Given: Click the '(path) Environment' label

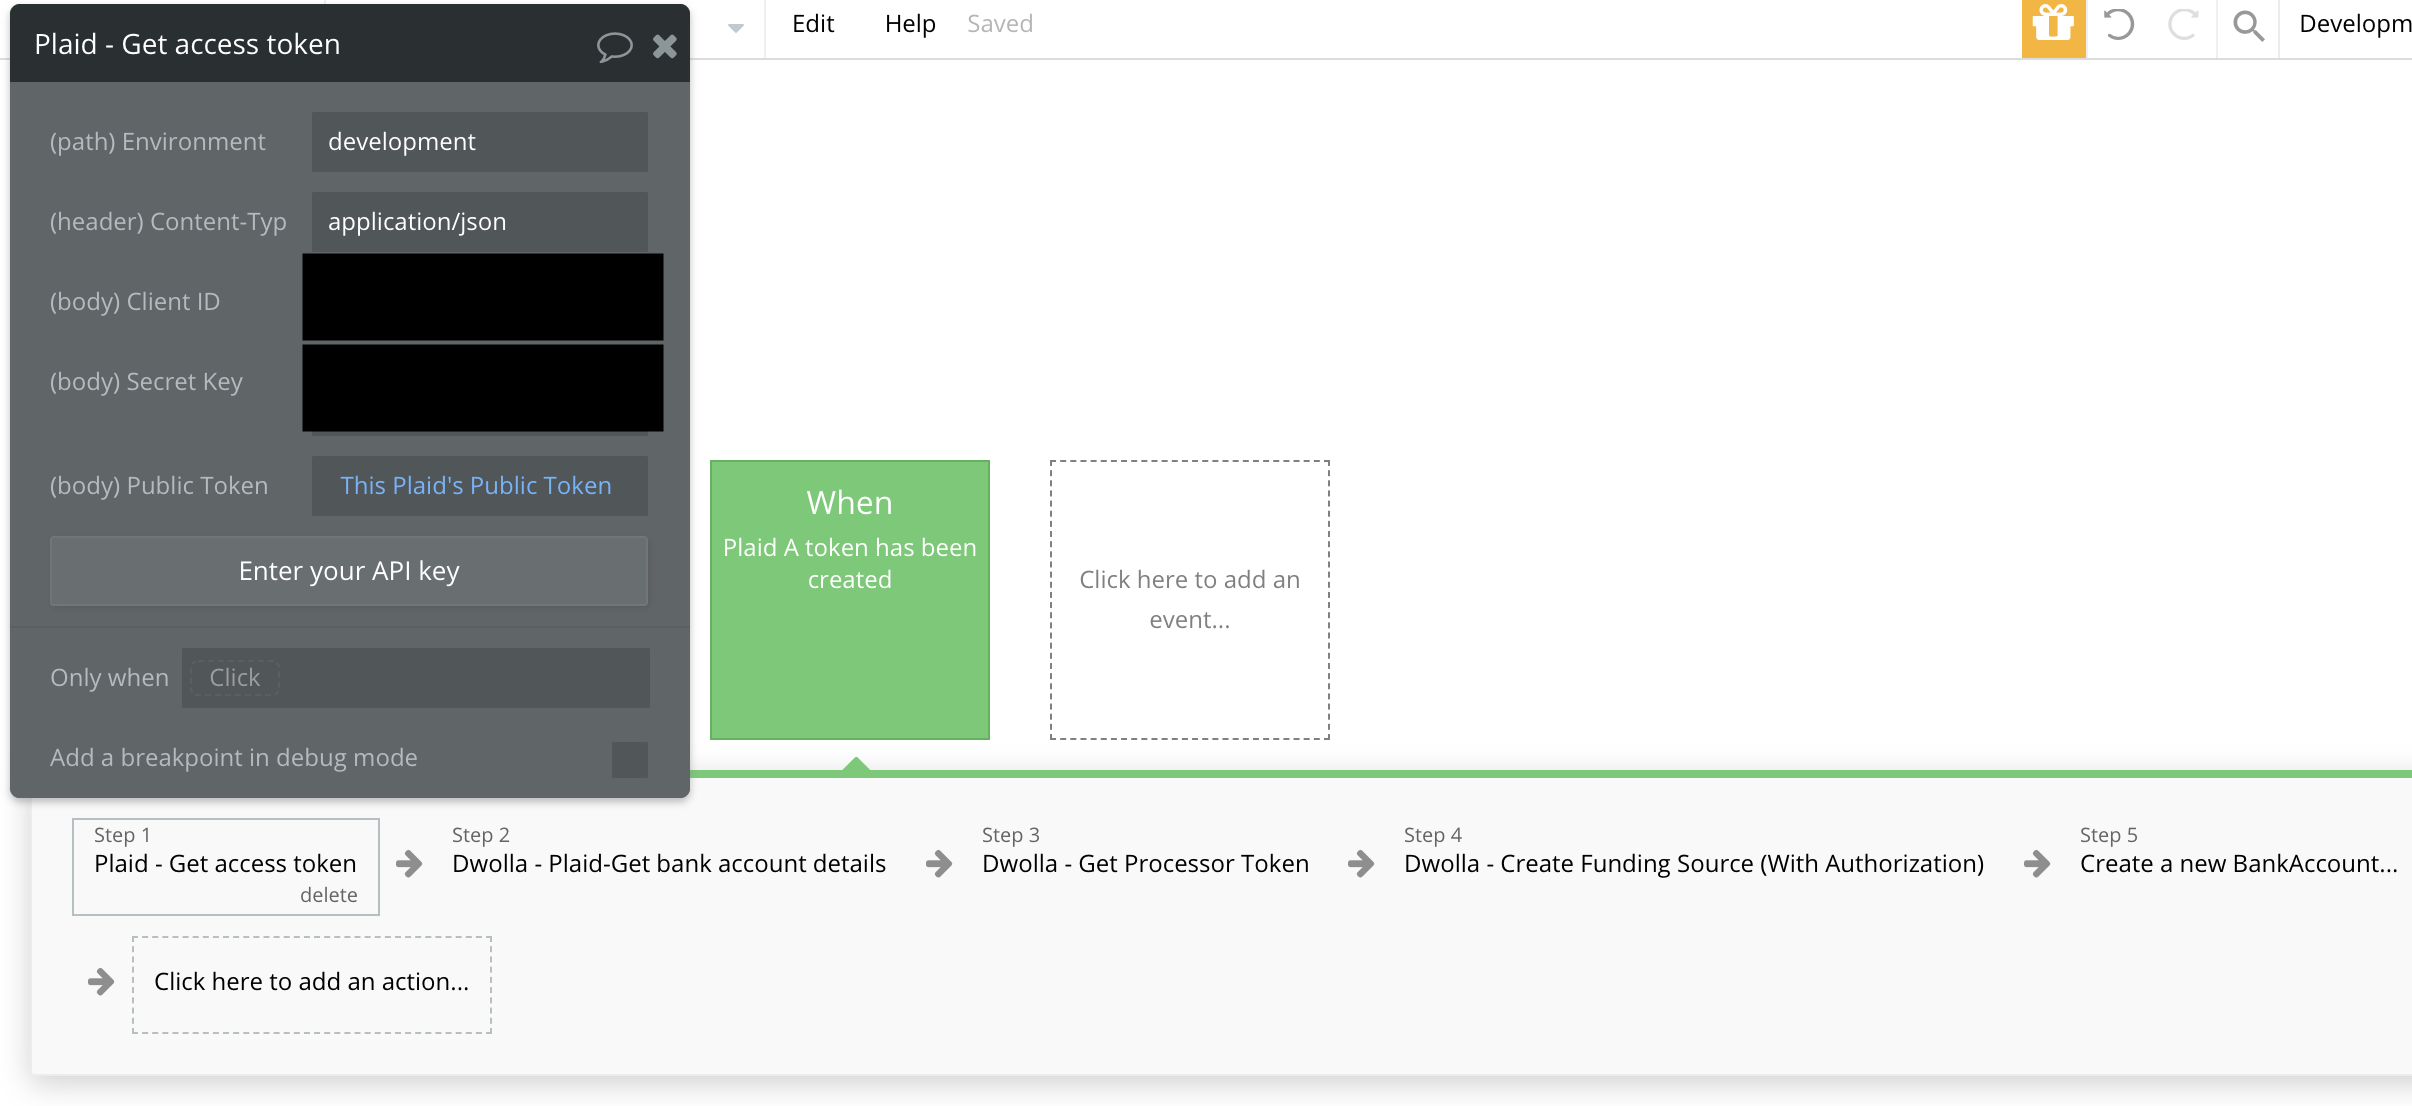Looking at the screenshot, I should tap(158, 142).
